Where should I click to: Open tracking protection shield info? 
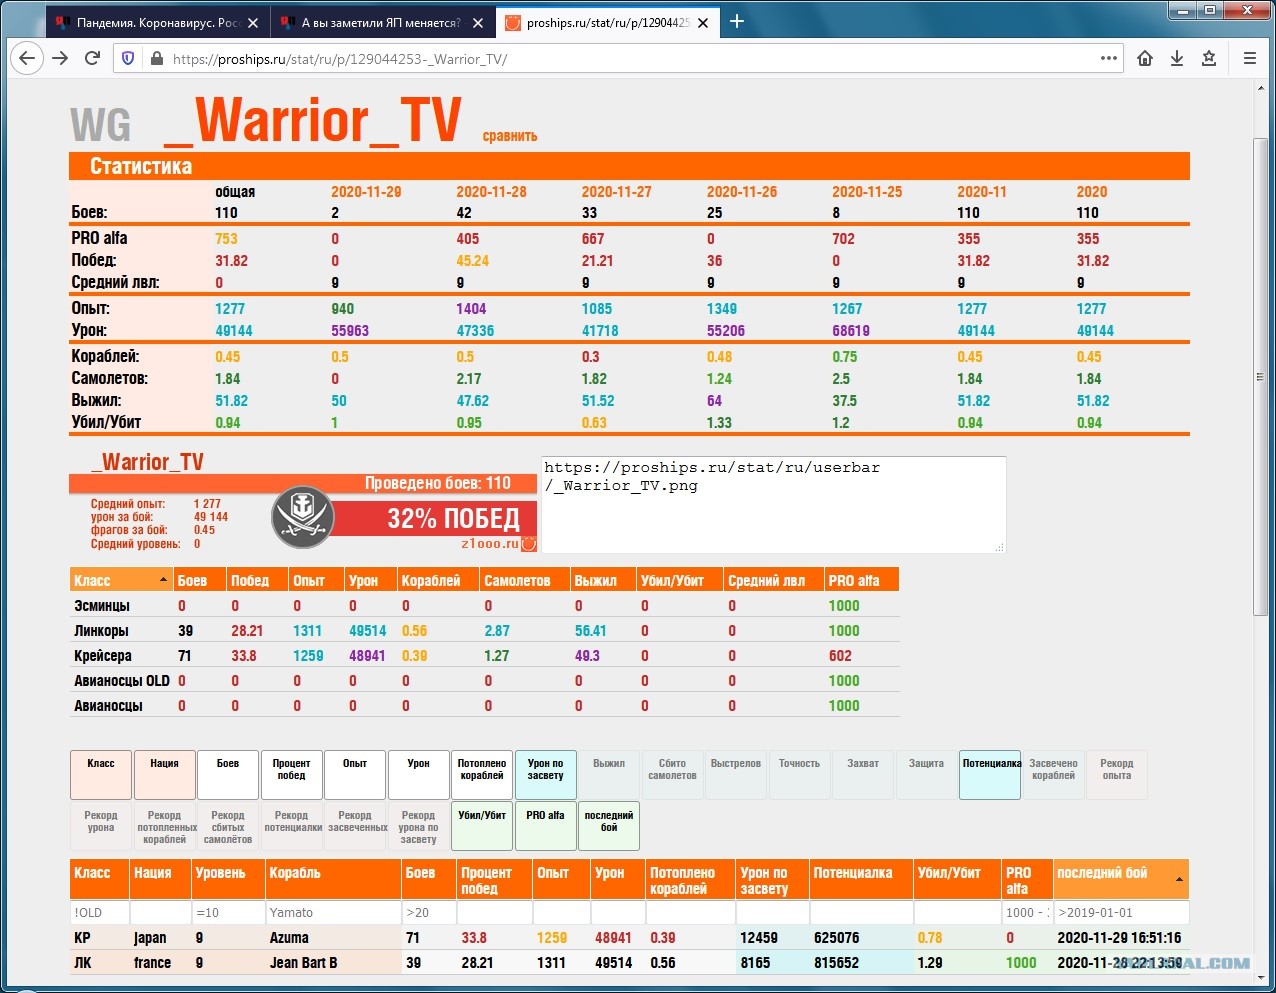[128, 59]
